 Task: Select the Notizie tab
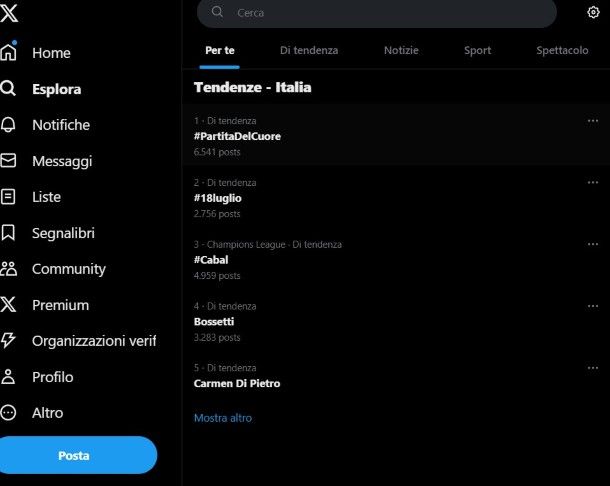[x=401, y=50]
